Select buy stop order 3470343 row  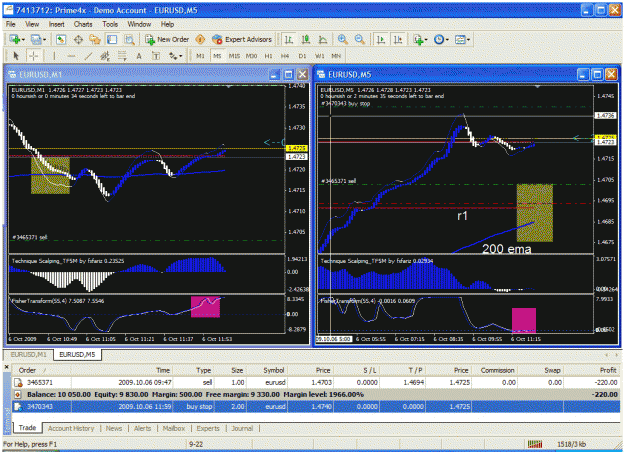tap(316, 407)
